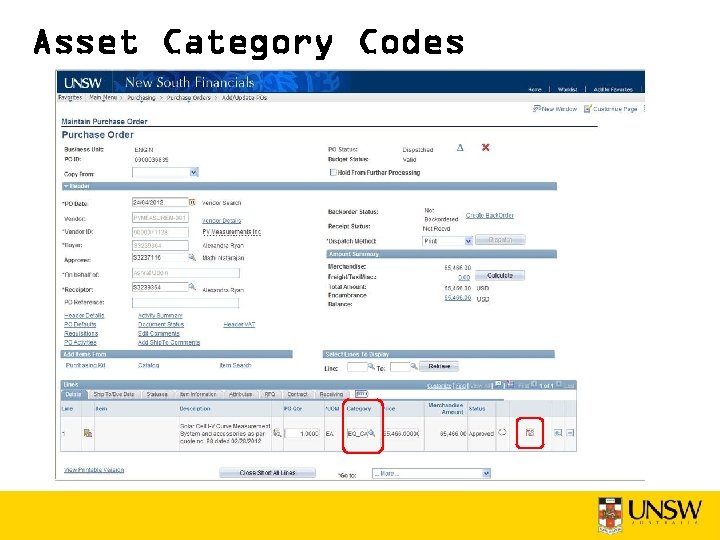Image resolution: width=720 pixels, height=540 pixels.
Task: Click into the Category code field
Action: (x=358, y=433)
